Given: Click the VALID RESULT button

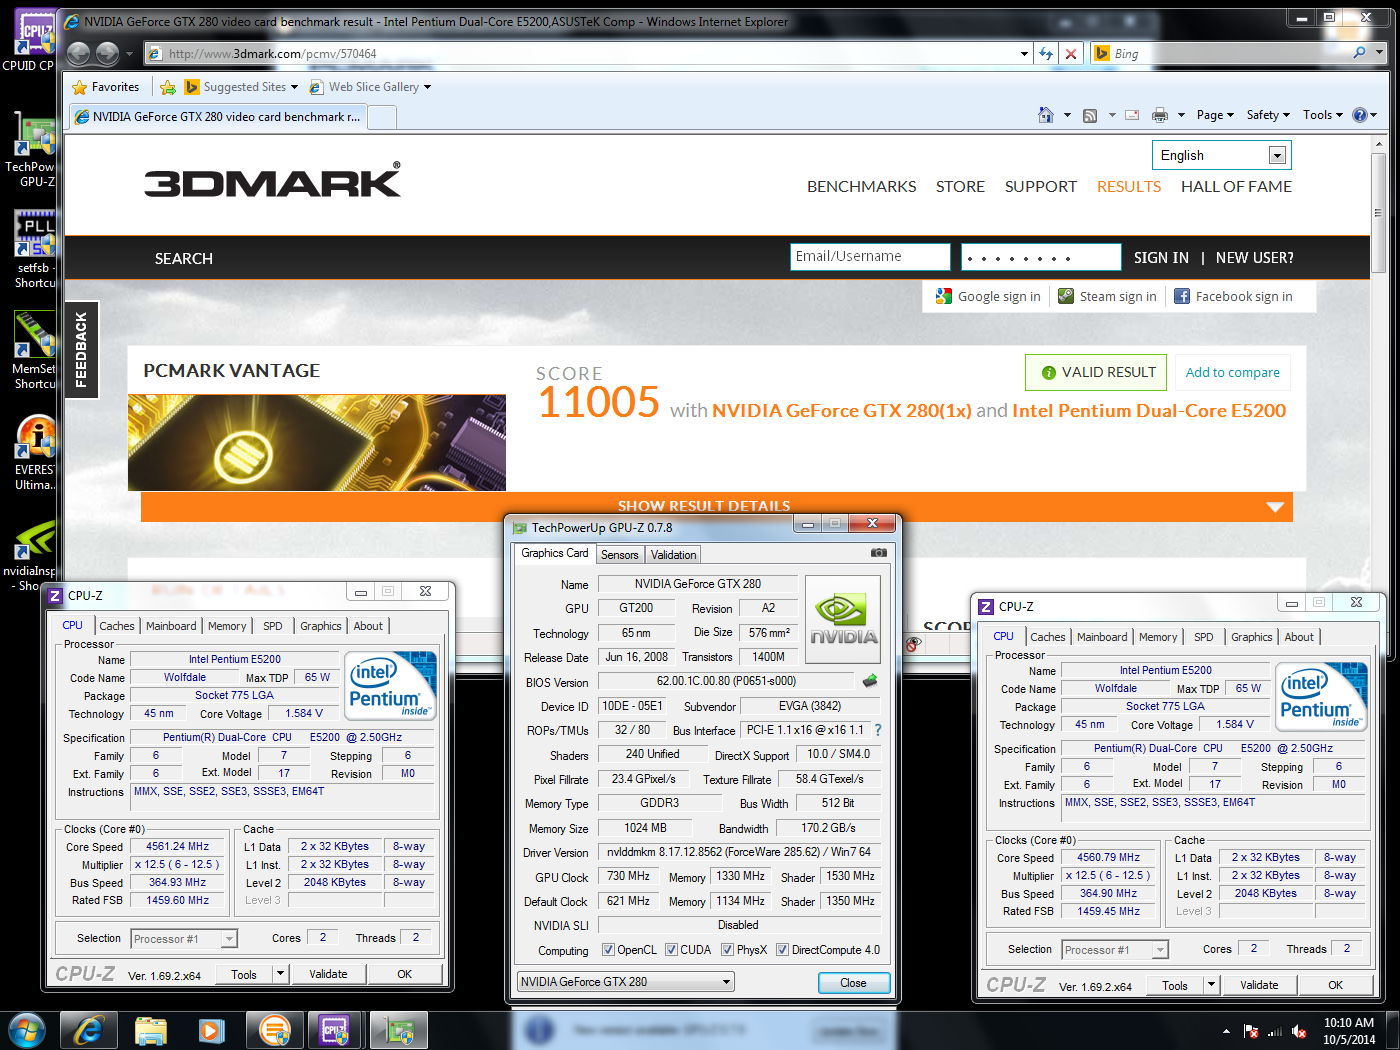Looking at the screenshot, I should coord(1096,372).
